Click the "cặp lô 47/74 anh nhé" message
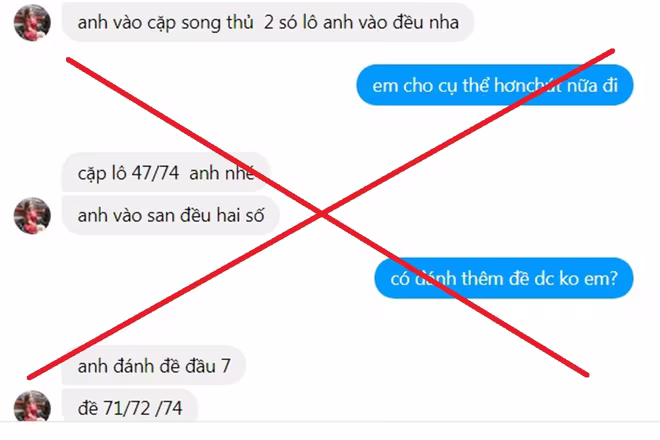Viewport: 660px width, 440px height. click(x=166, y=173)
